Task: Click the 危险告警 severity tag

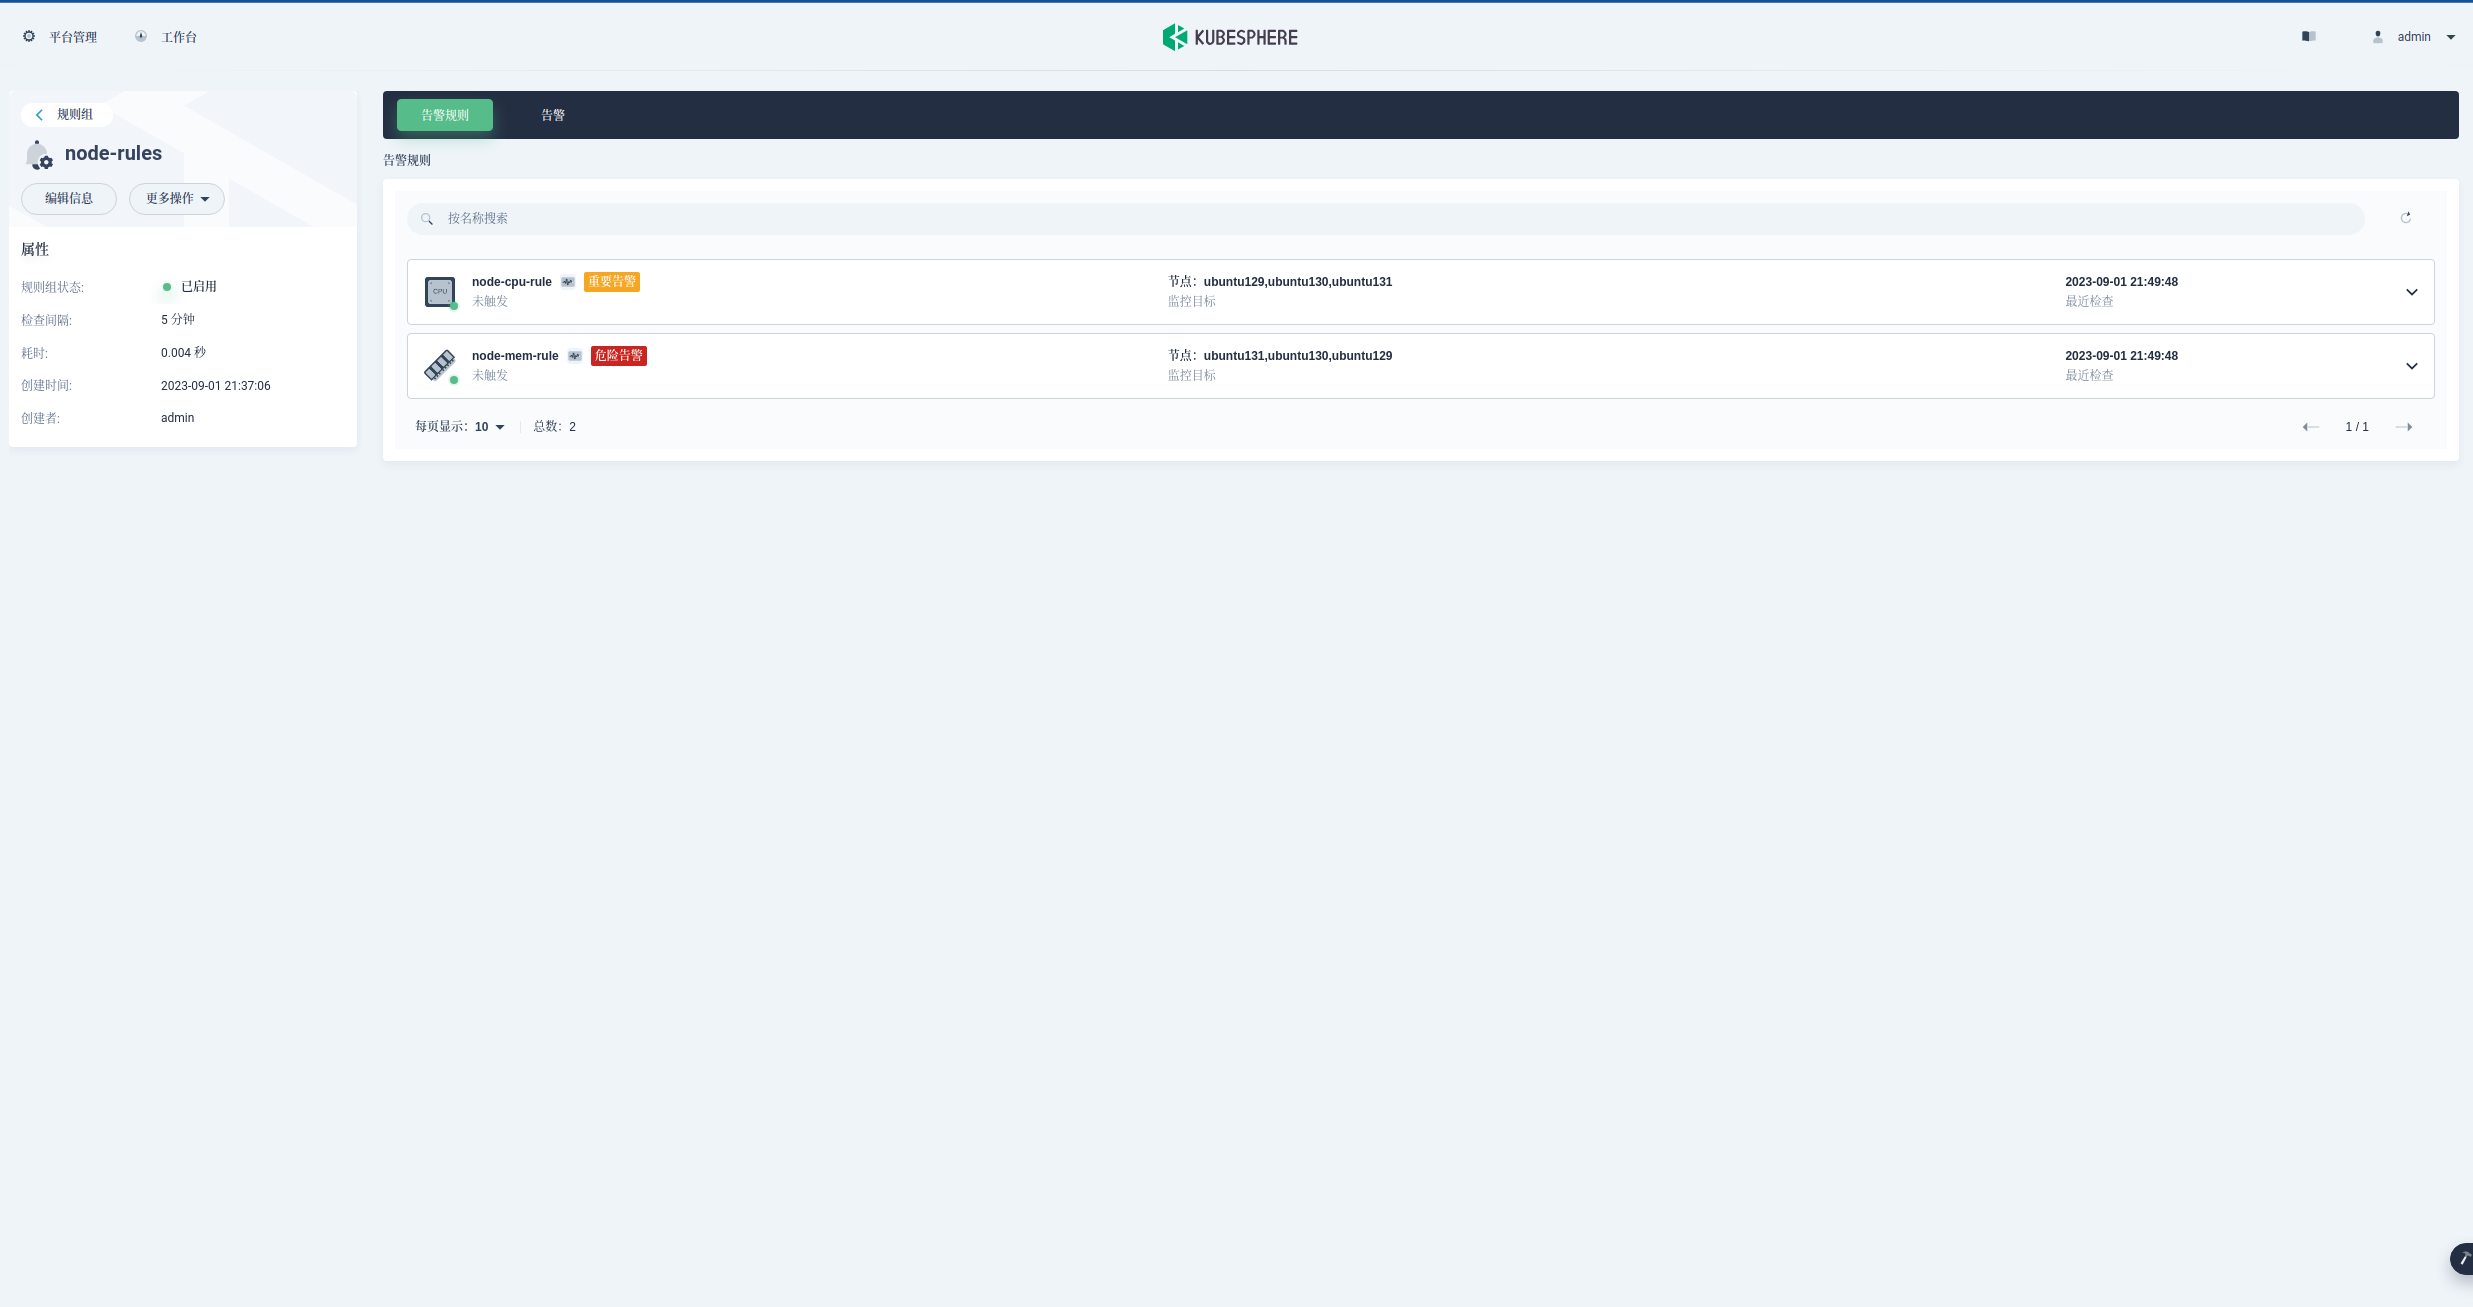Action: coord(619,356)
